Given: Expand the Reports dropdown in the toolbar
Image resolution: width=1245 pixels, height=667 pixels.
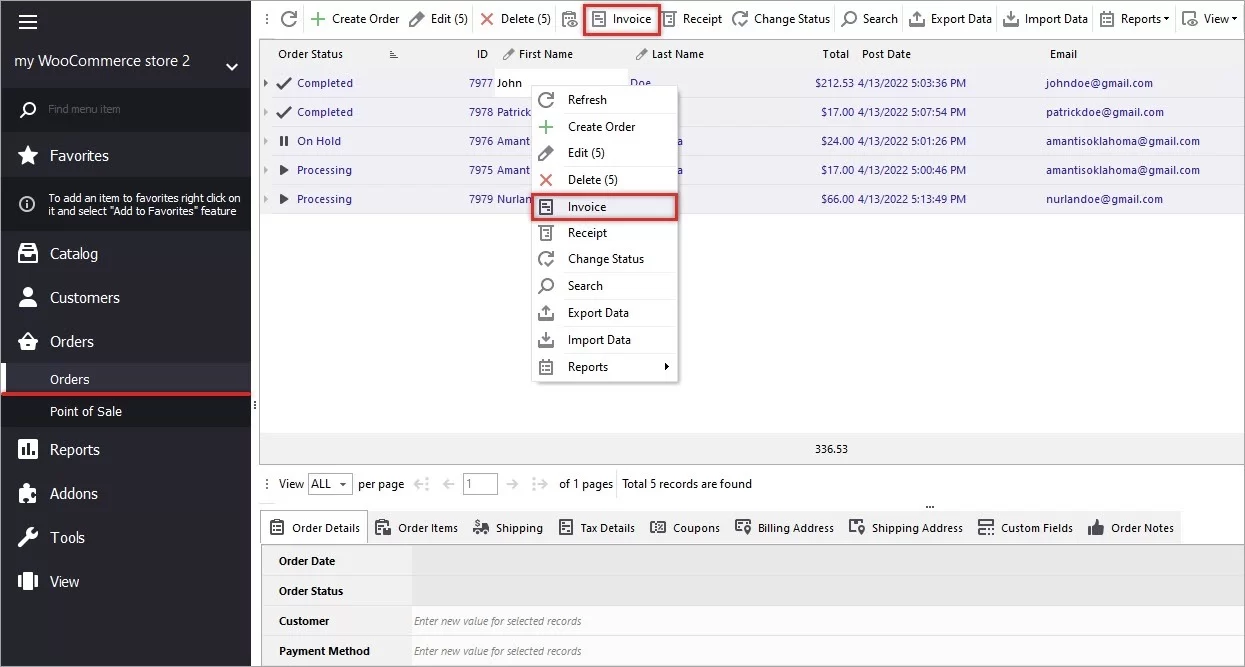Looking at the screenshot, I should (1135, 18).
